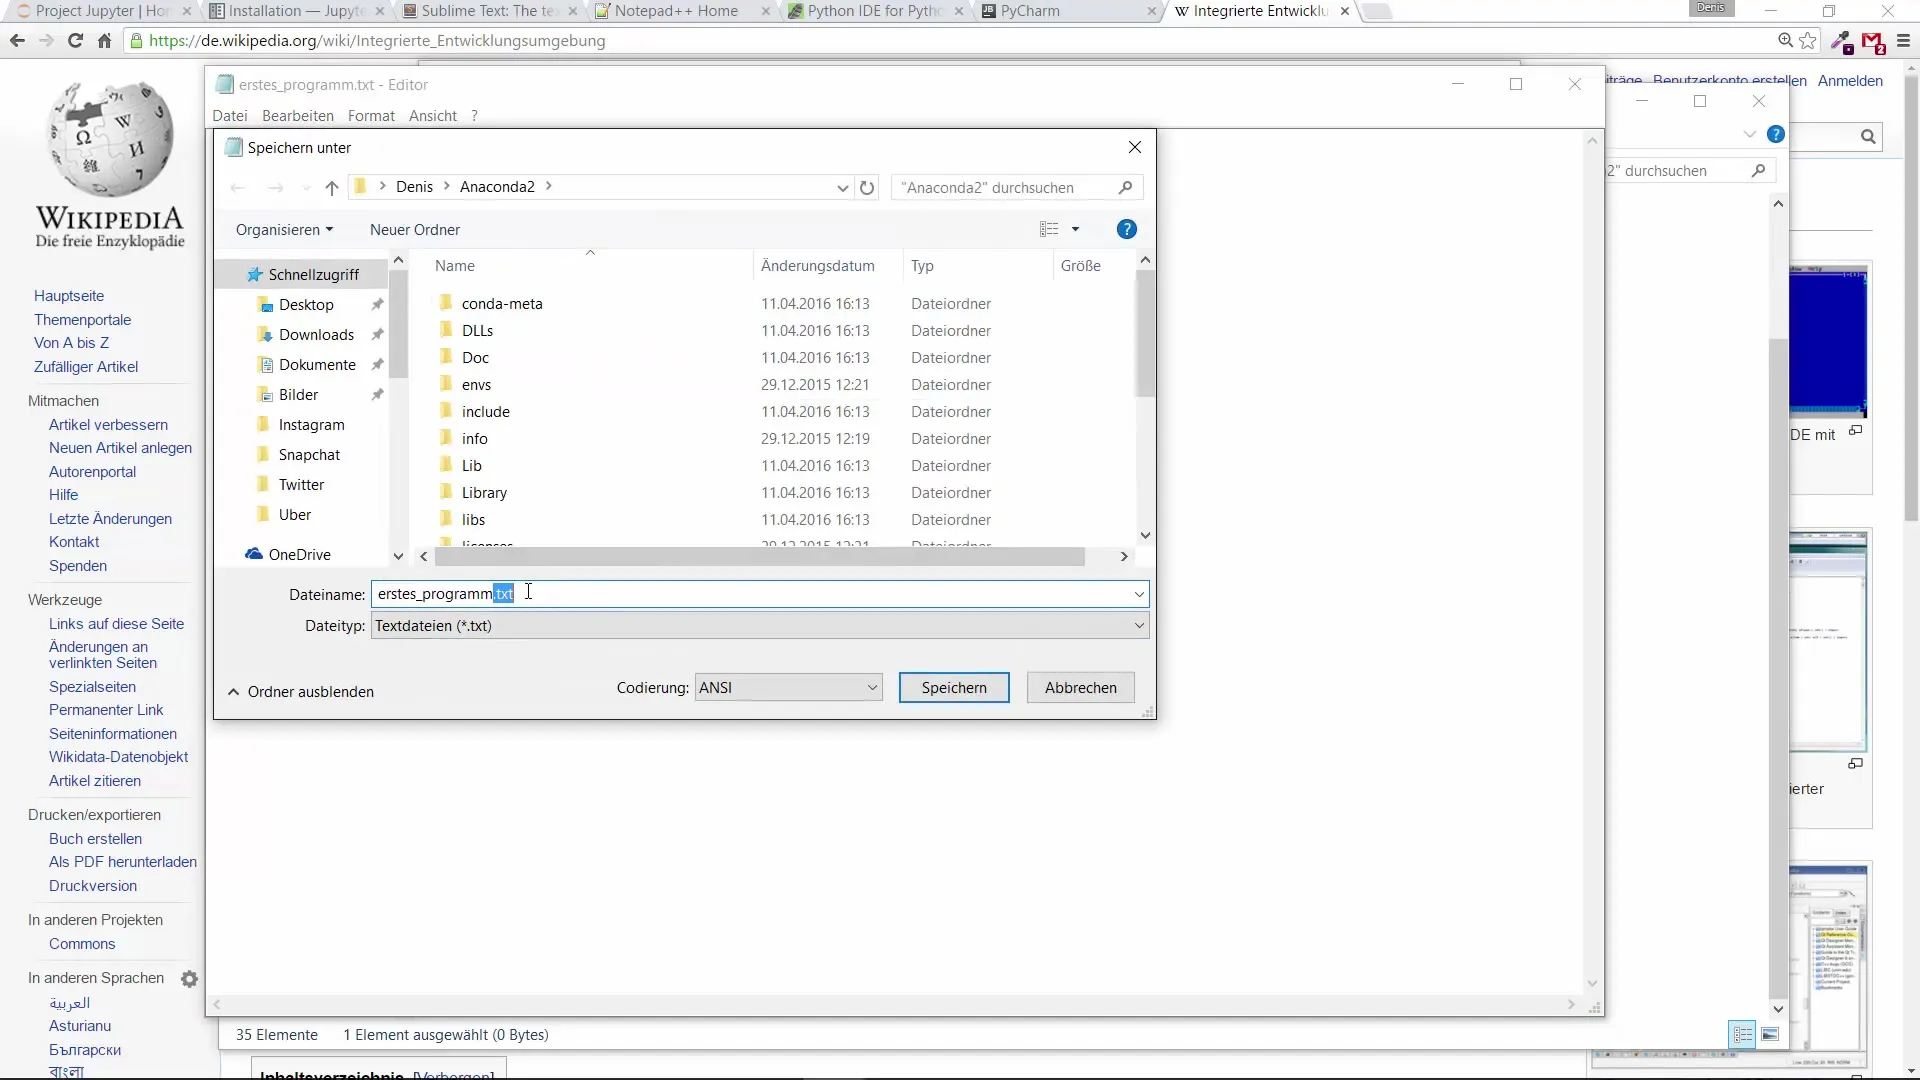
Task: Click the Explorer window blue help icon
Action: point(1776,135)
